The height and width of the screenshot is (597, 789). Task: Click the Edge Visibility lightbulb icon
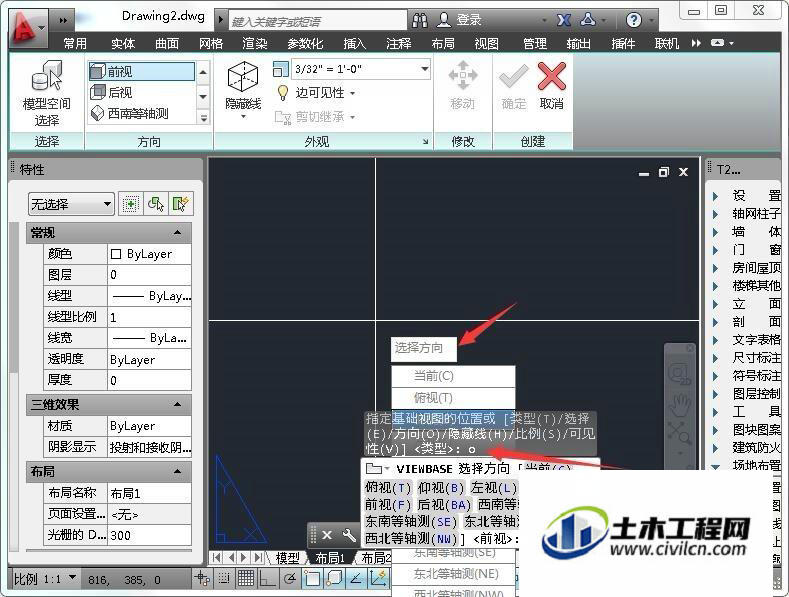pos(283,93)
